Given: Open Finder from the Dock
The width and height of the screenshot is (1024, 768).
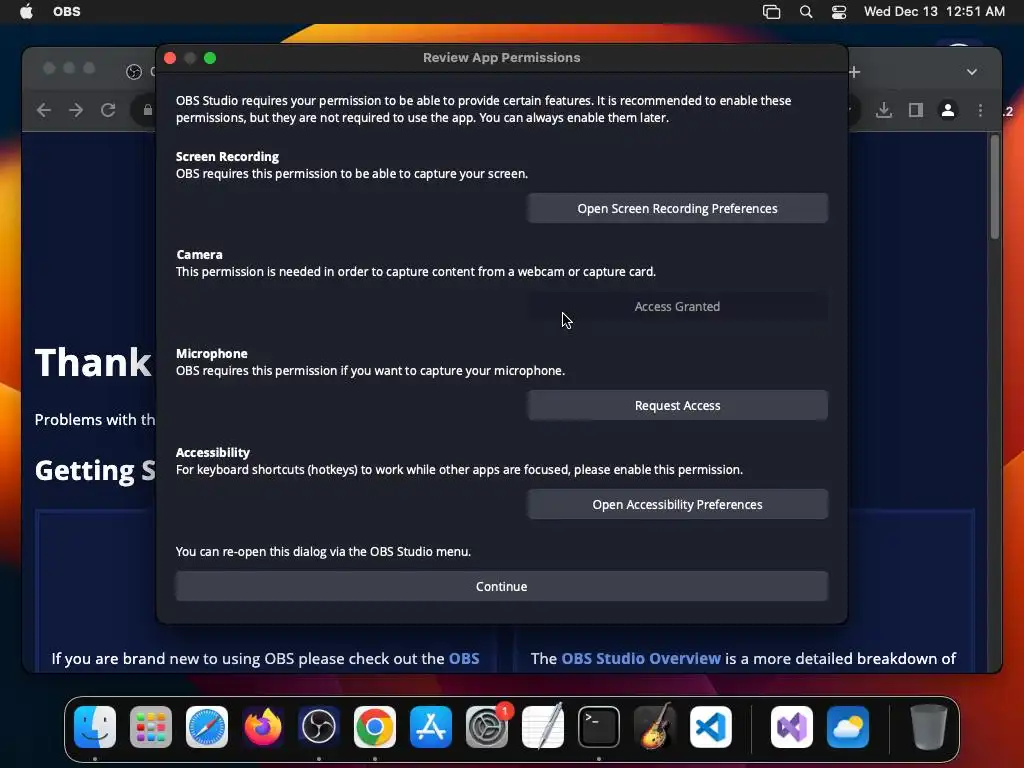Looking at the screenshot, I should click(x=95, y=727).
